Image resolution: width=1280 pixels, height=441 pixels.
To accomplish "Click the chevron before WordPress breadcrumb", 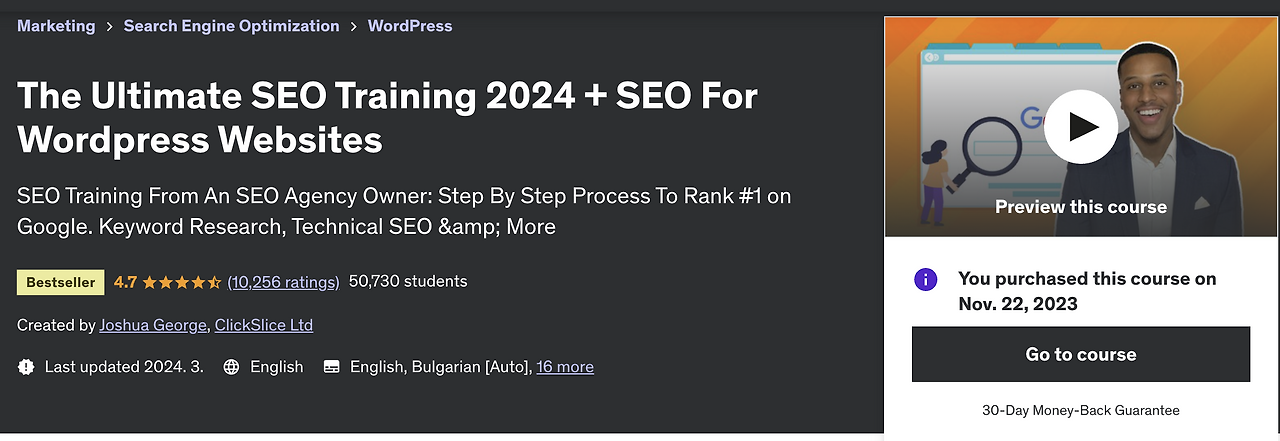I will coord(353,27).
